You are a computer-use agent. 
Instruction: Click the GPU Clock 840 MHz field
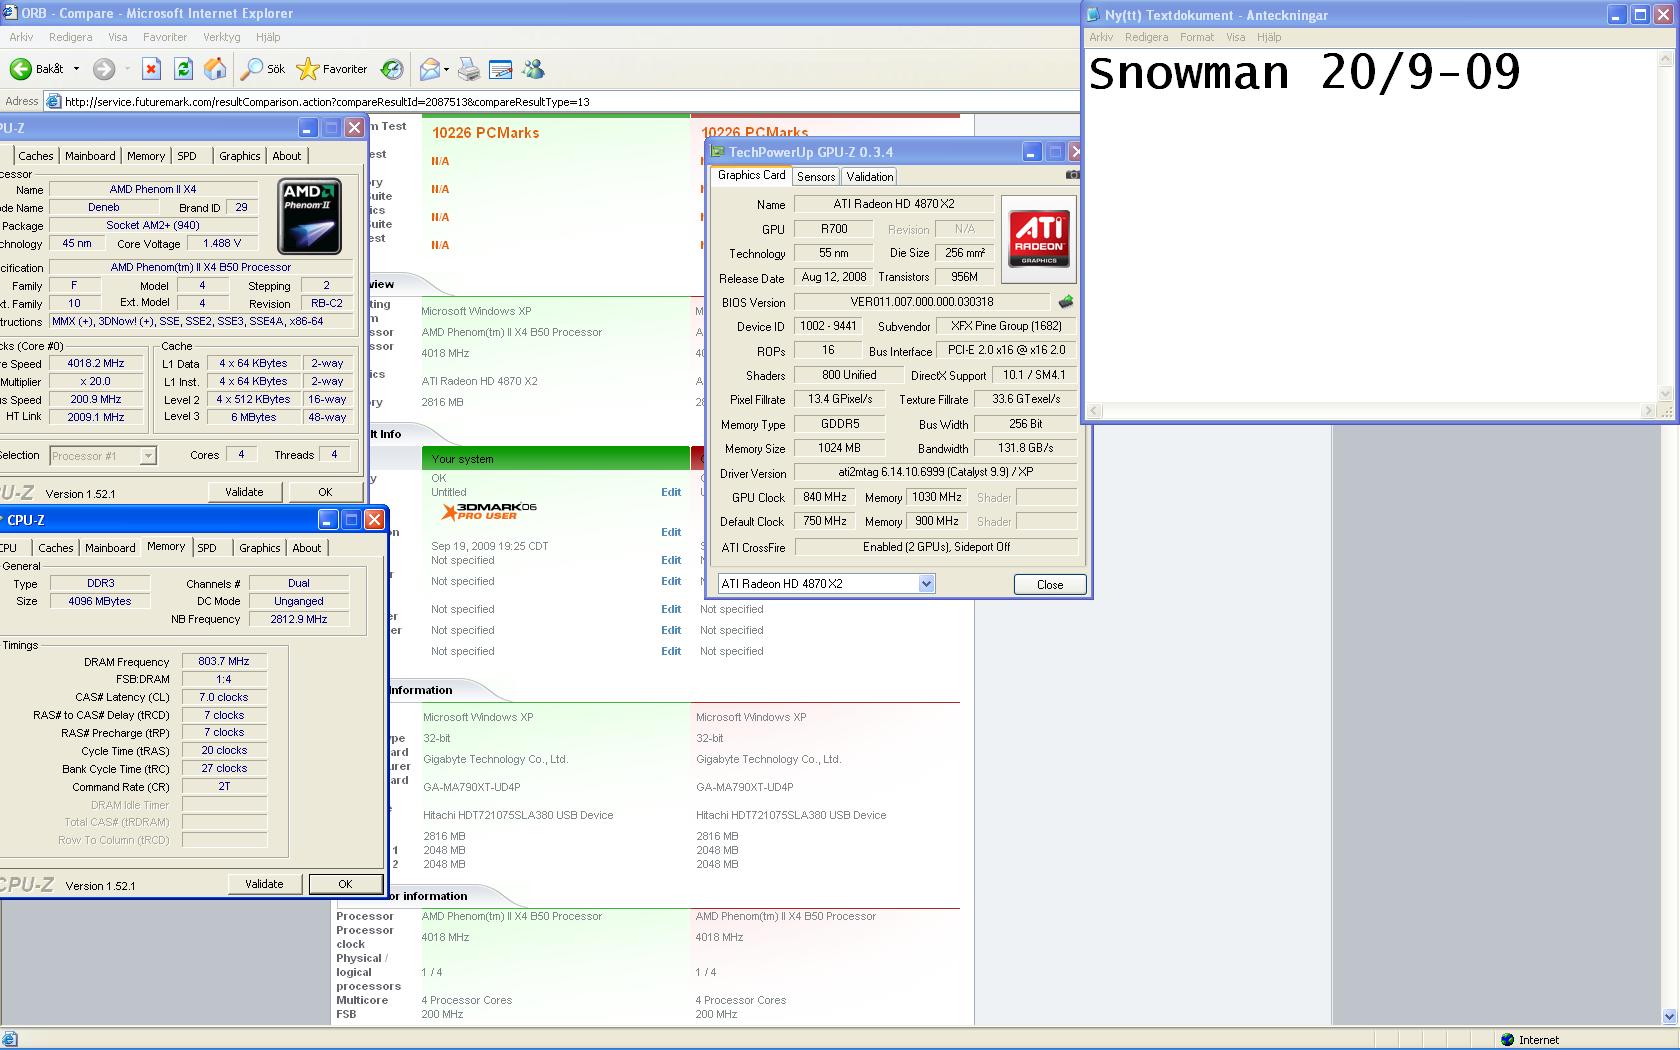[825, 497]
